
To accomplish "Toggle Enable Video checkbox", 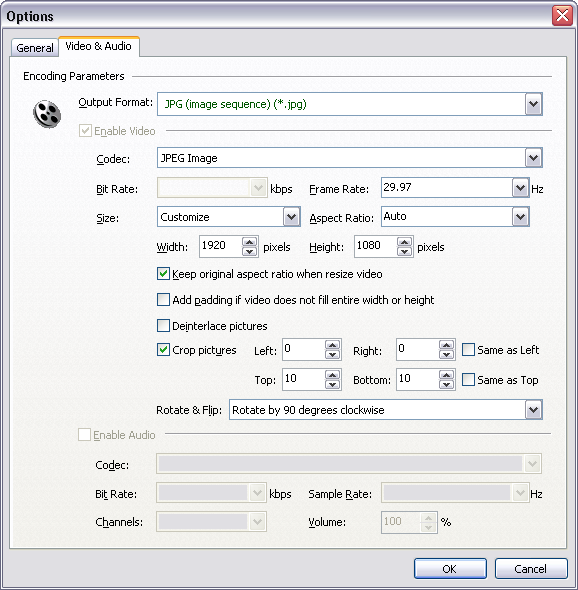I will pyautogui.click(x=85, y=131).
